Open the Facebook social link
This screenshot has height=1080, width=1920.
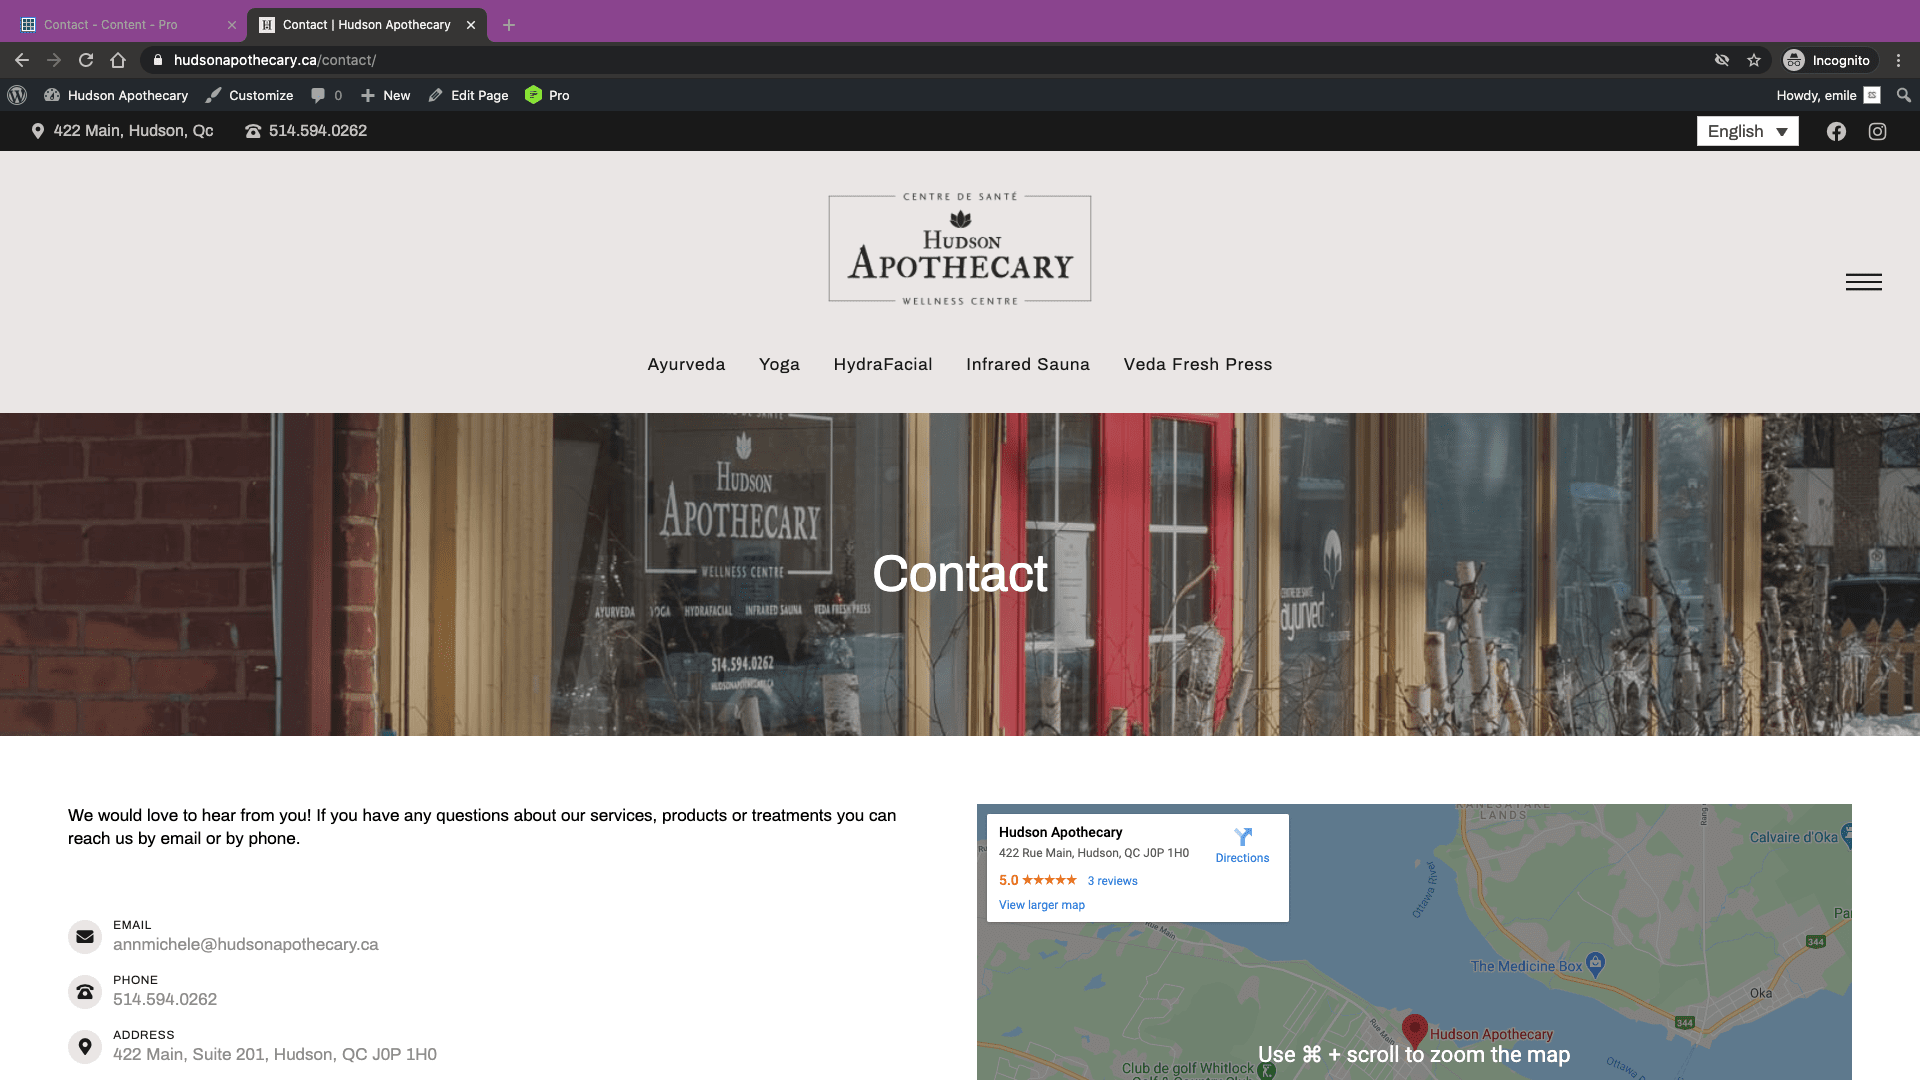(1836, 131)
